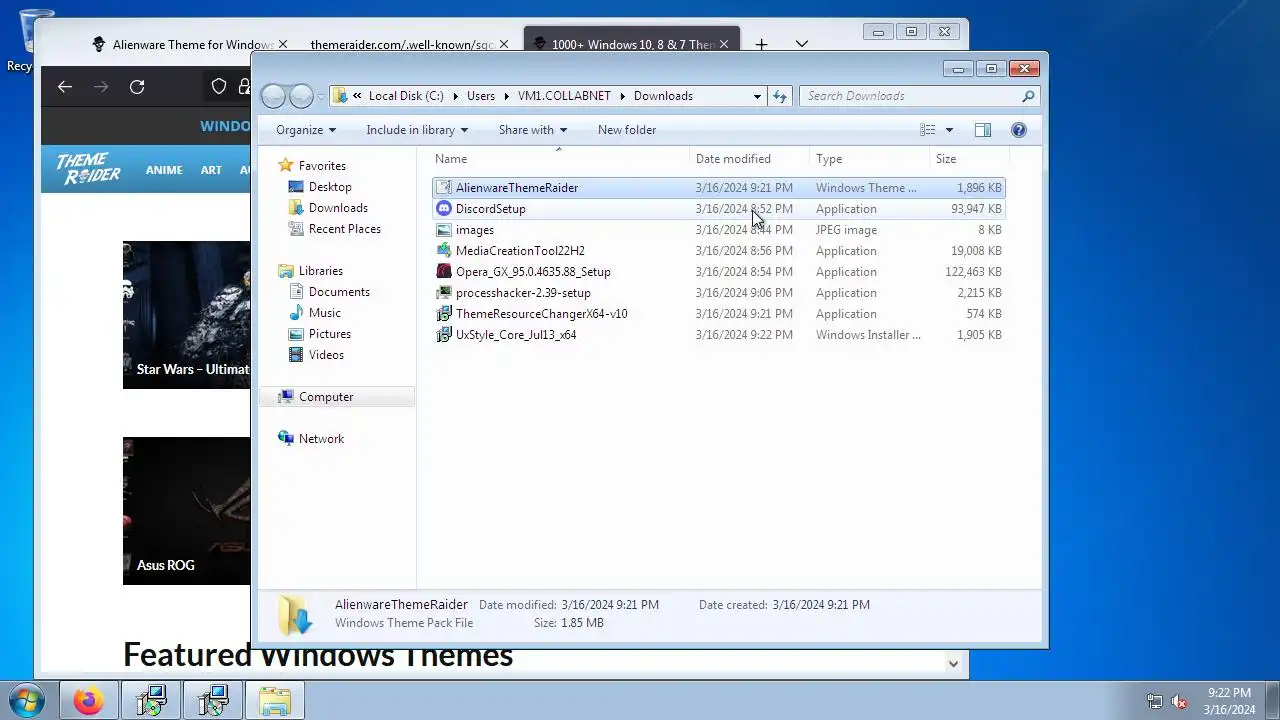Viewport: 1280px width, 720px height.
Task: Click the New folder button
Action: click(627, 130)
